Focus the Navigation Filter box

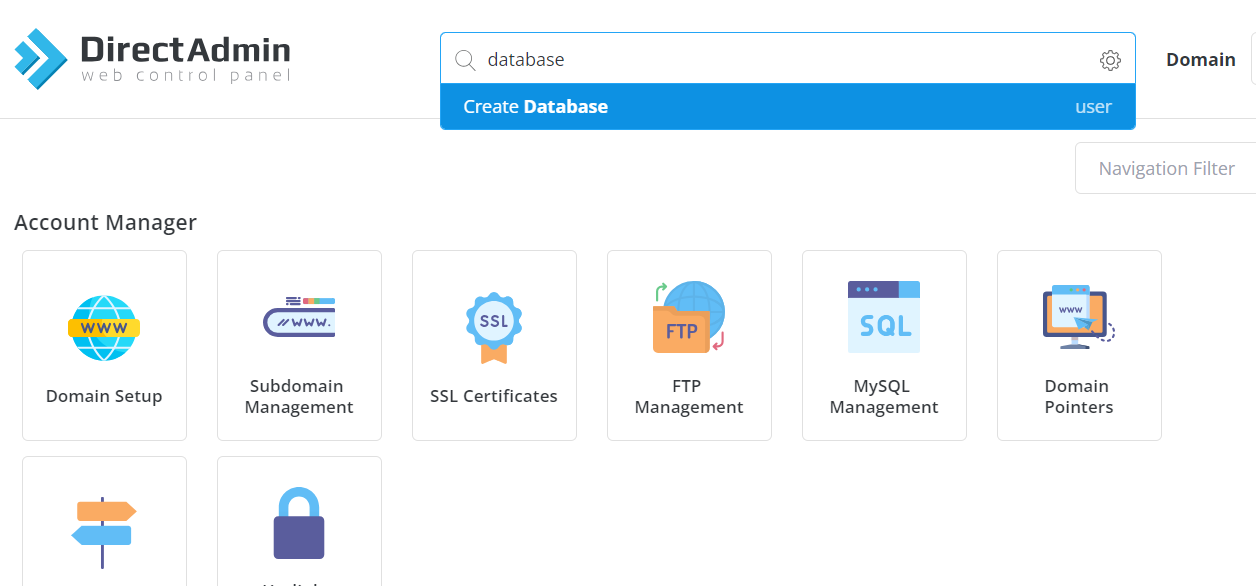point(1166,168)
